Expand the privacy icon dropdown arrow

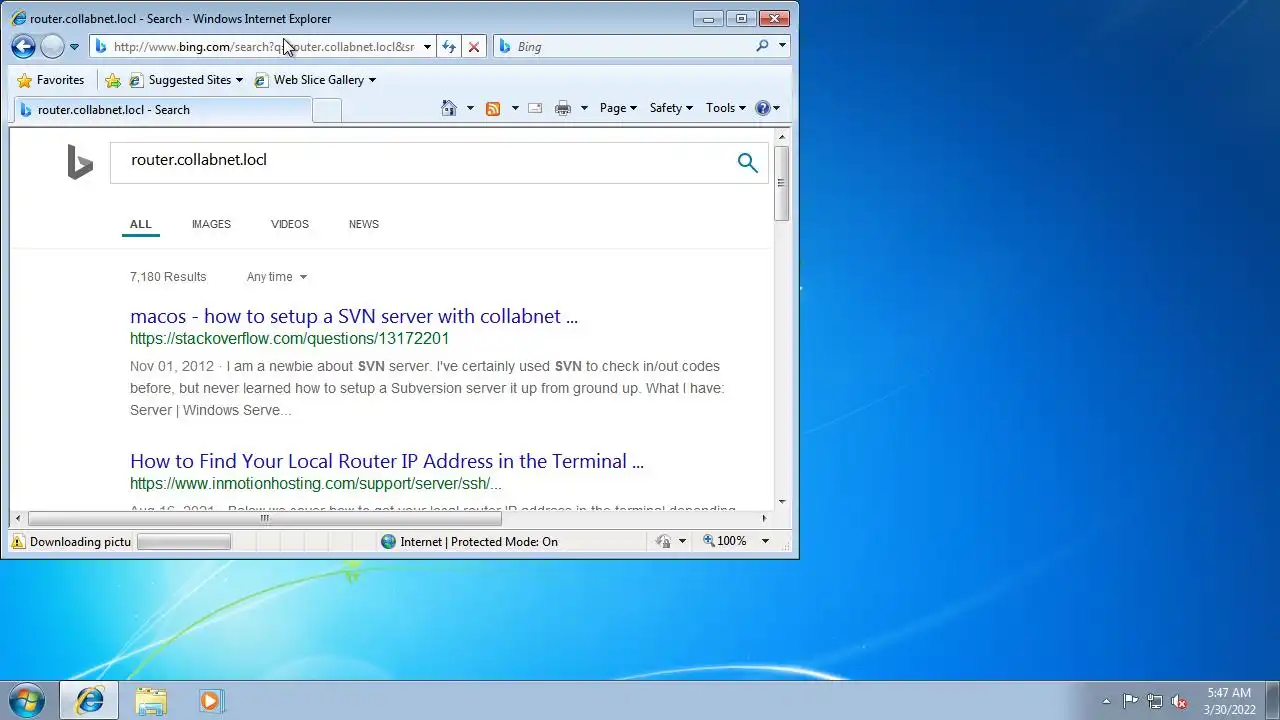coord(683,541)
